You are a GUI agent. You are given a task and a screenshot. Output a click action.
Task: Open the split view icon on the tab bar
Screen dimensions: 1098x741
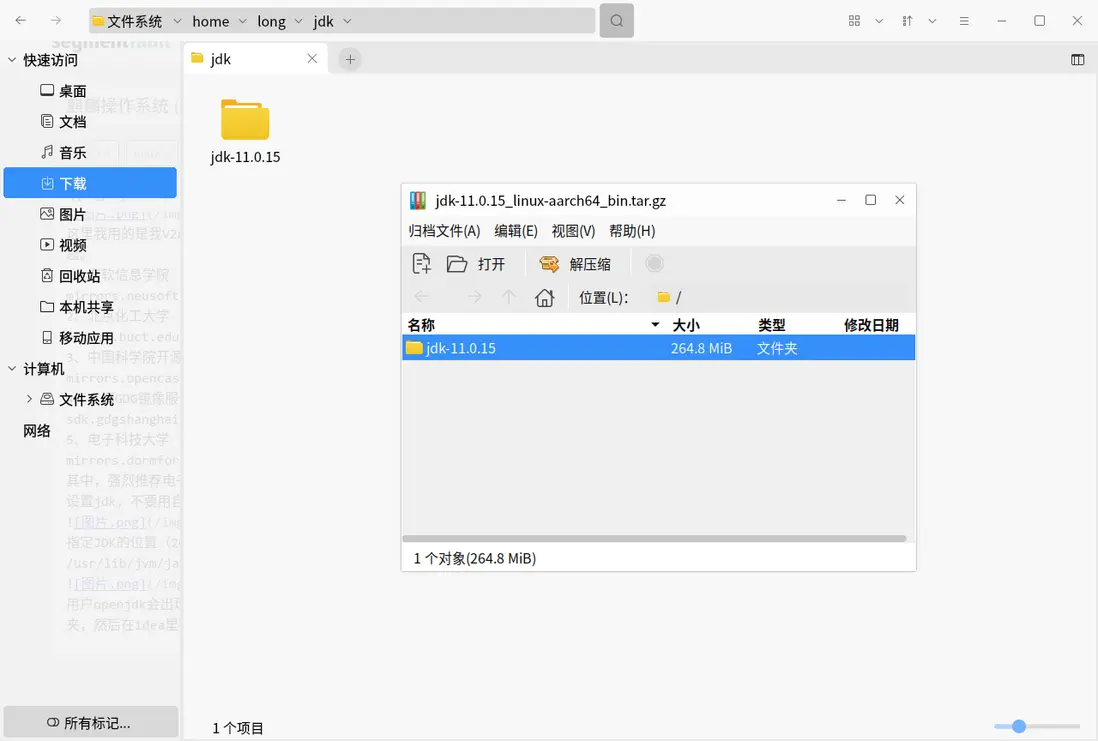(x=1077, y=59)
